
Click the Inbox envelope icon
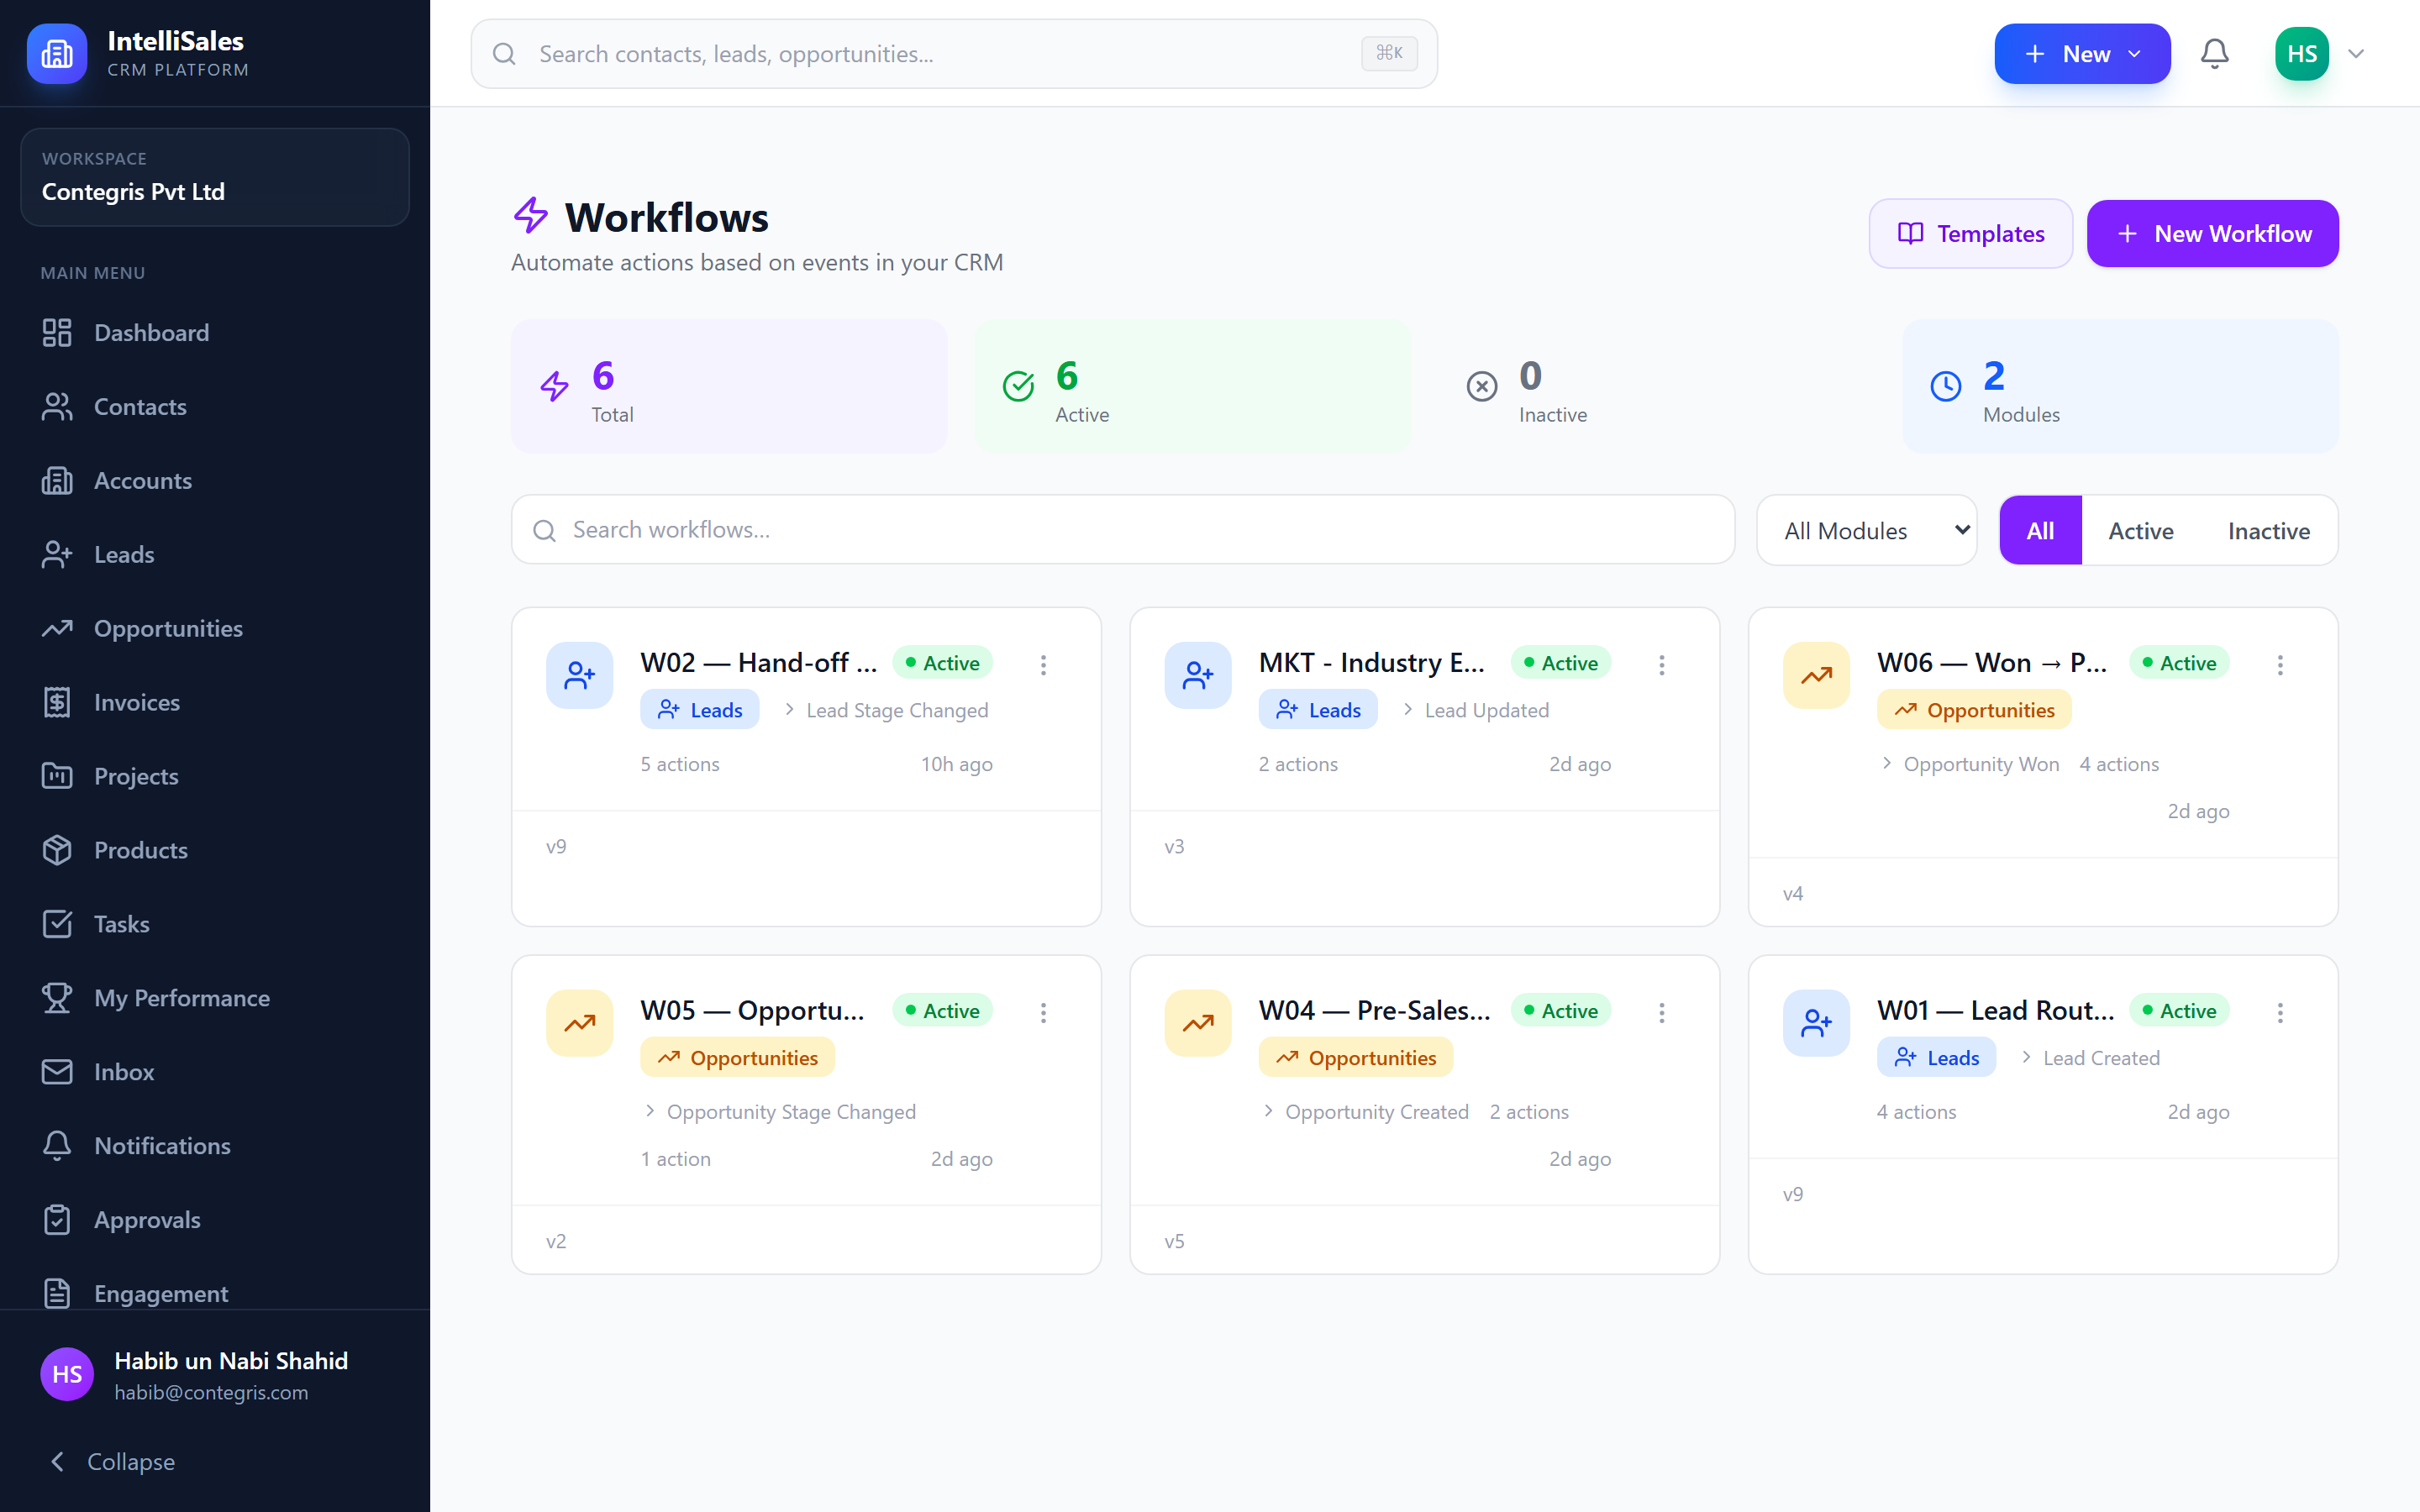(x=57, y=1072)
